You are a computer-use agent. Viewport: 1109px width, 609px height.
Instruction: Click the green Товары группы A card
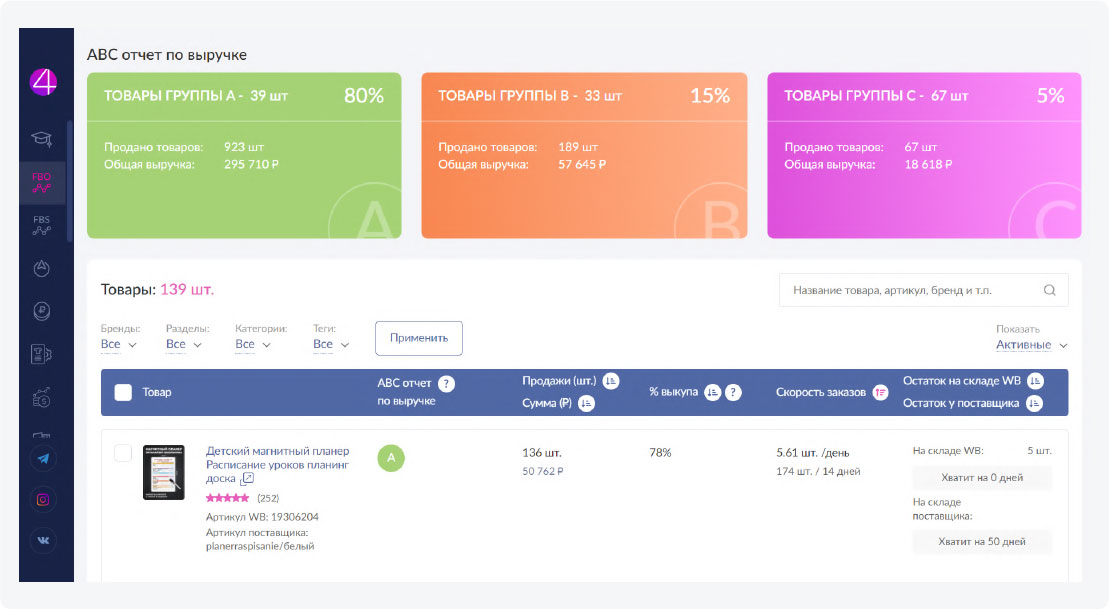[x=244, y=155]
